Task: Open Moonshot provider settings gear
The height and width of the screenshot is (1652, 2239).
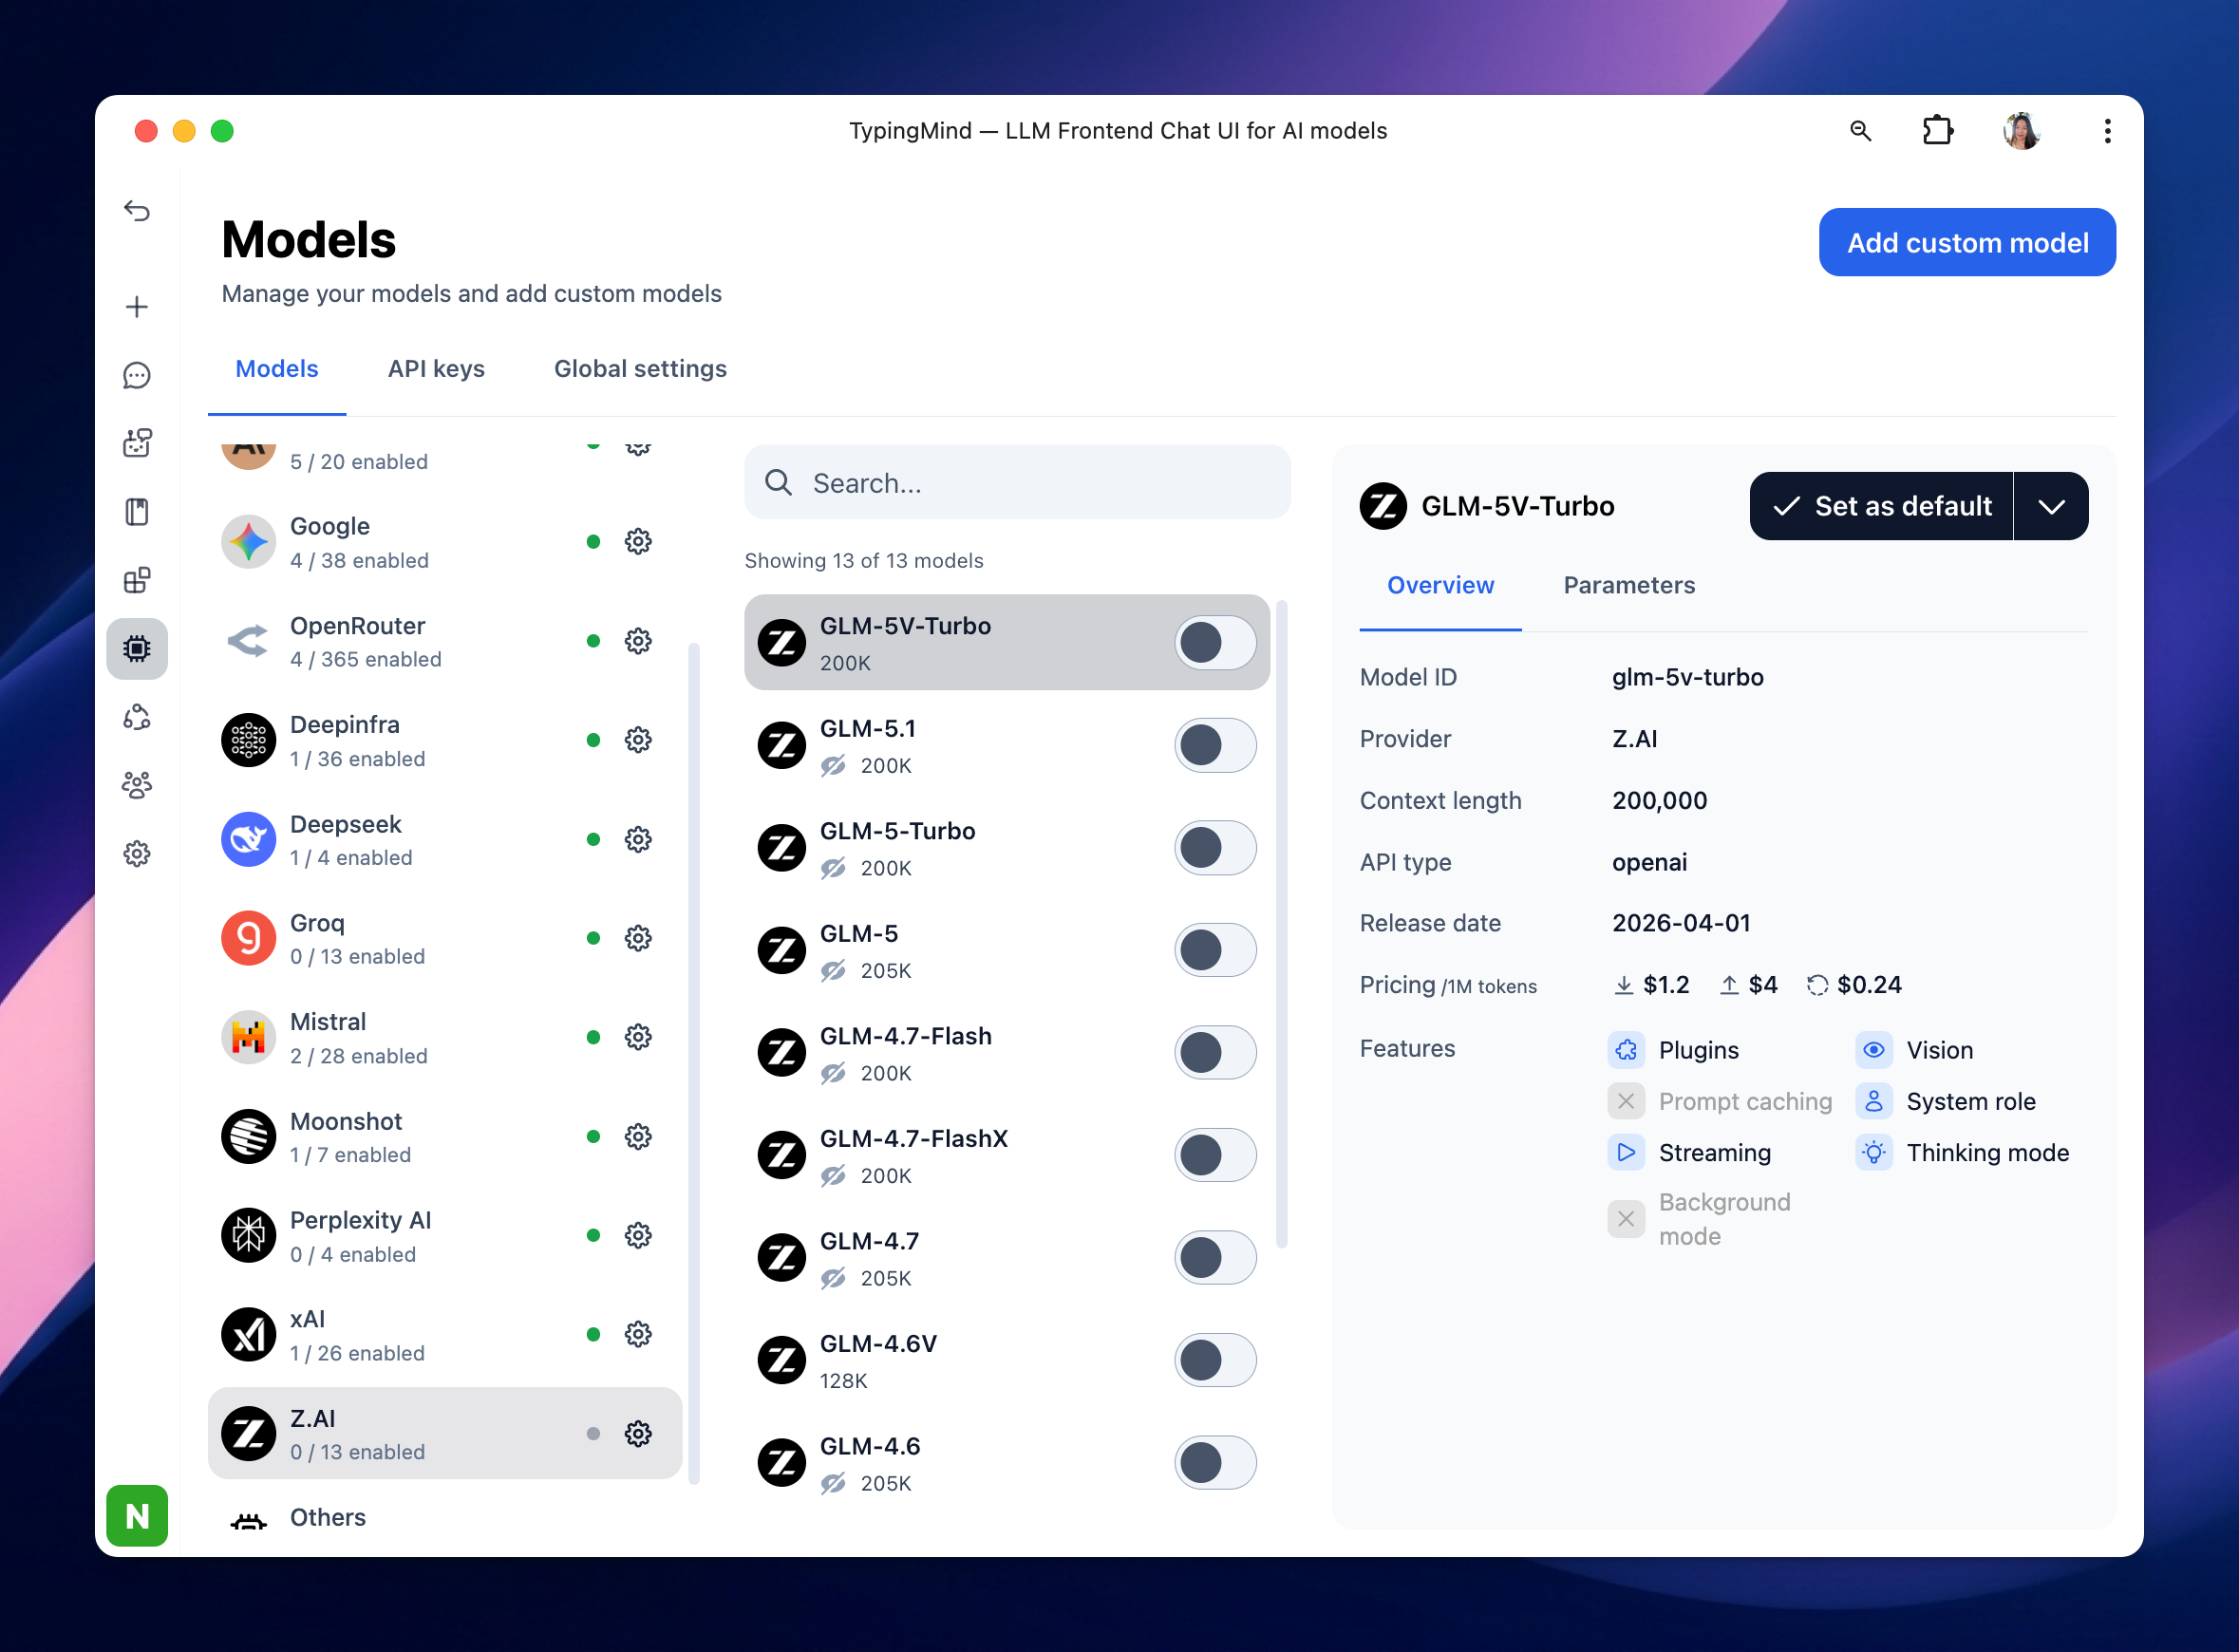Action: pyautogui.click(x=638, y=1137)
